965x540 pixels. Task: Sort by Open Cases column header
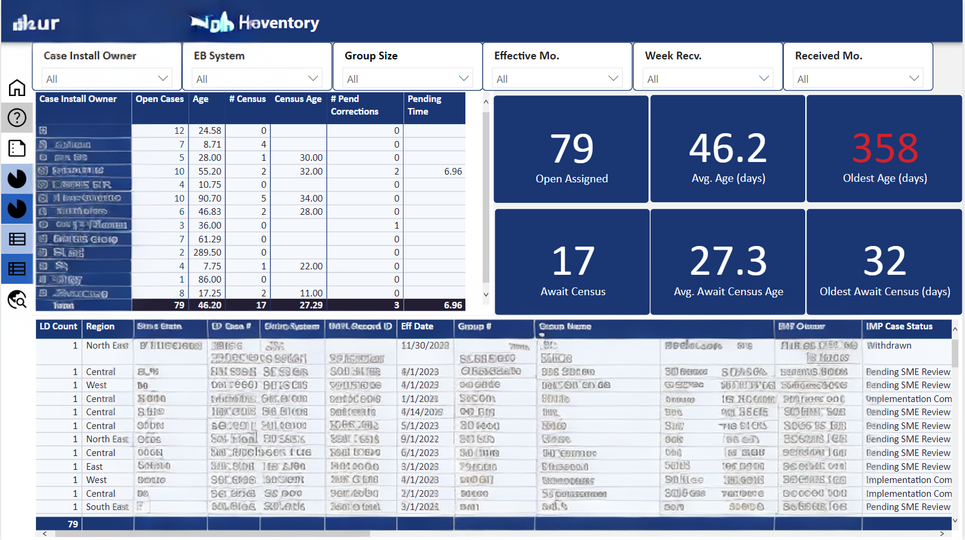(x=159, y=99)
